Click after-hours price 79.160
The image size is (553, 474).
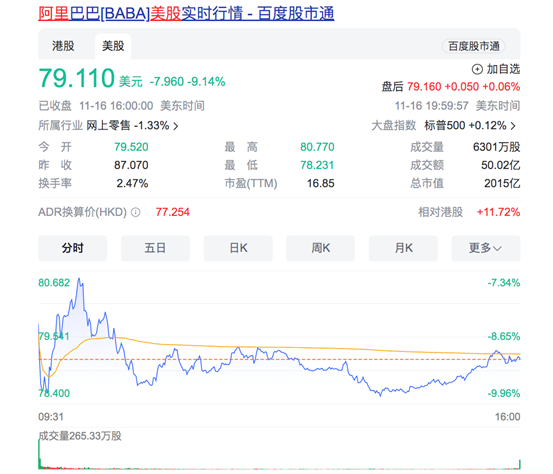click(x=424, y=87)
